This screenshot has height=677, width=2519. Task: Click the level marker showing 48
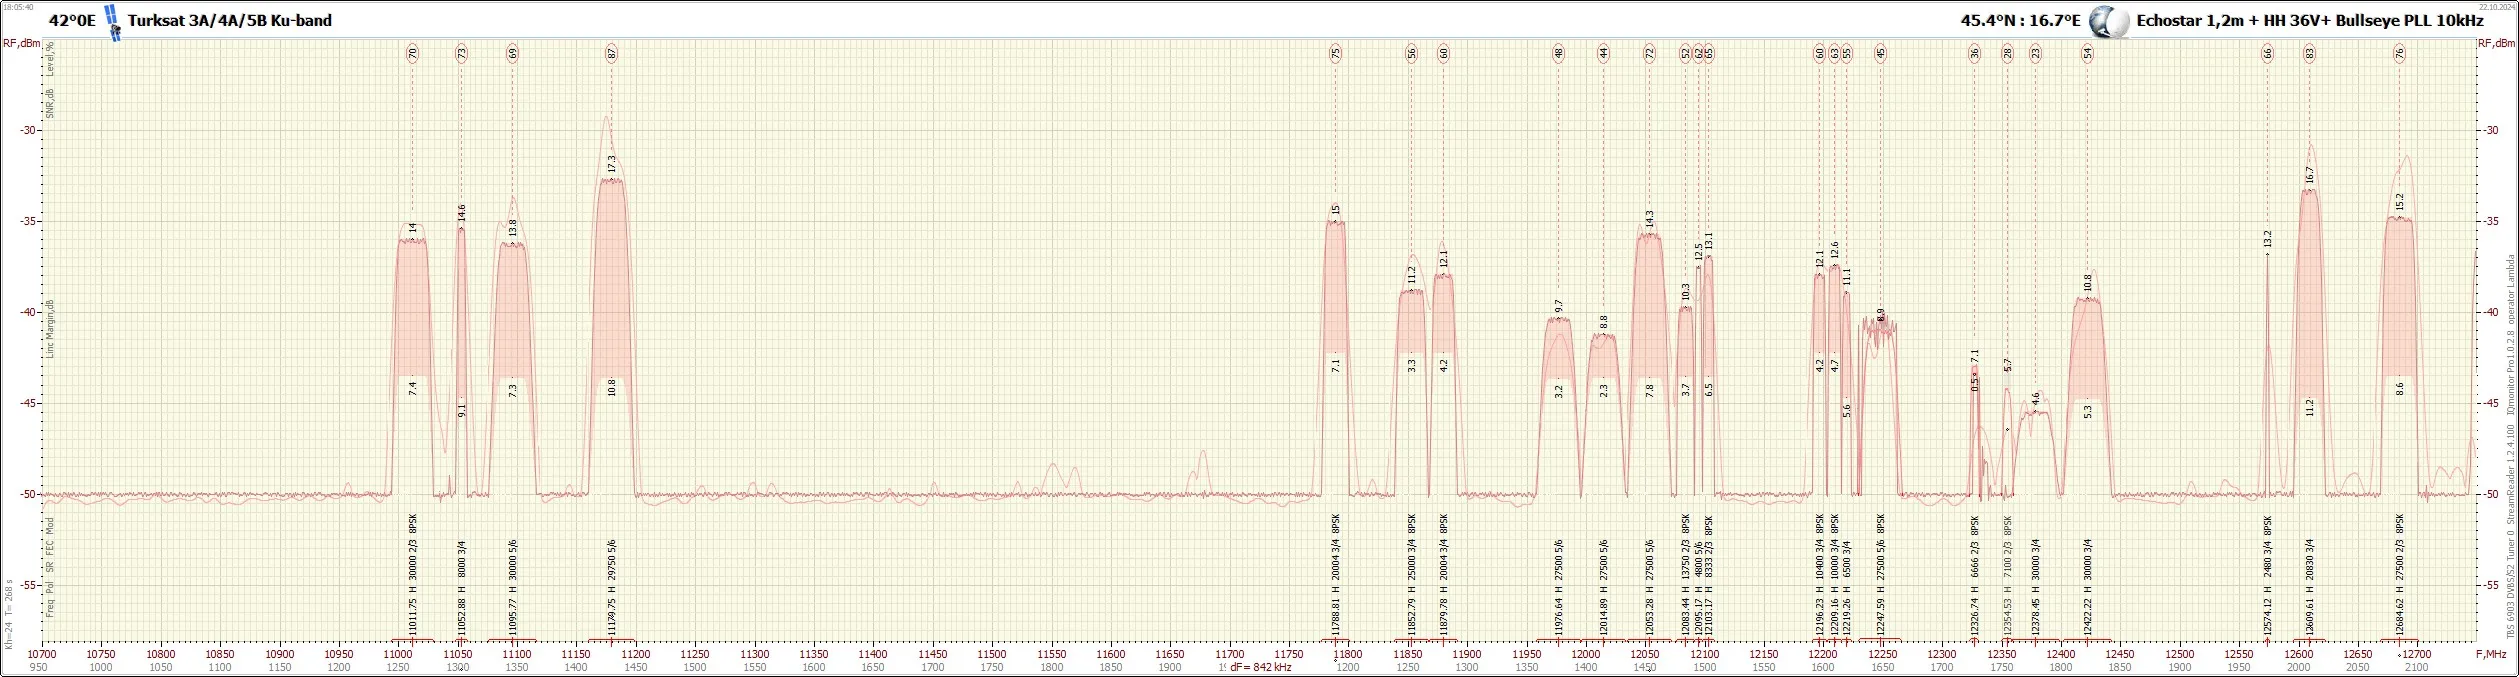tap(1558, 54)
